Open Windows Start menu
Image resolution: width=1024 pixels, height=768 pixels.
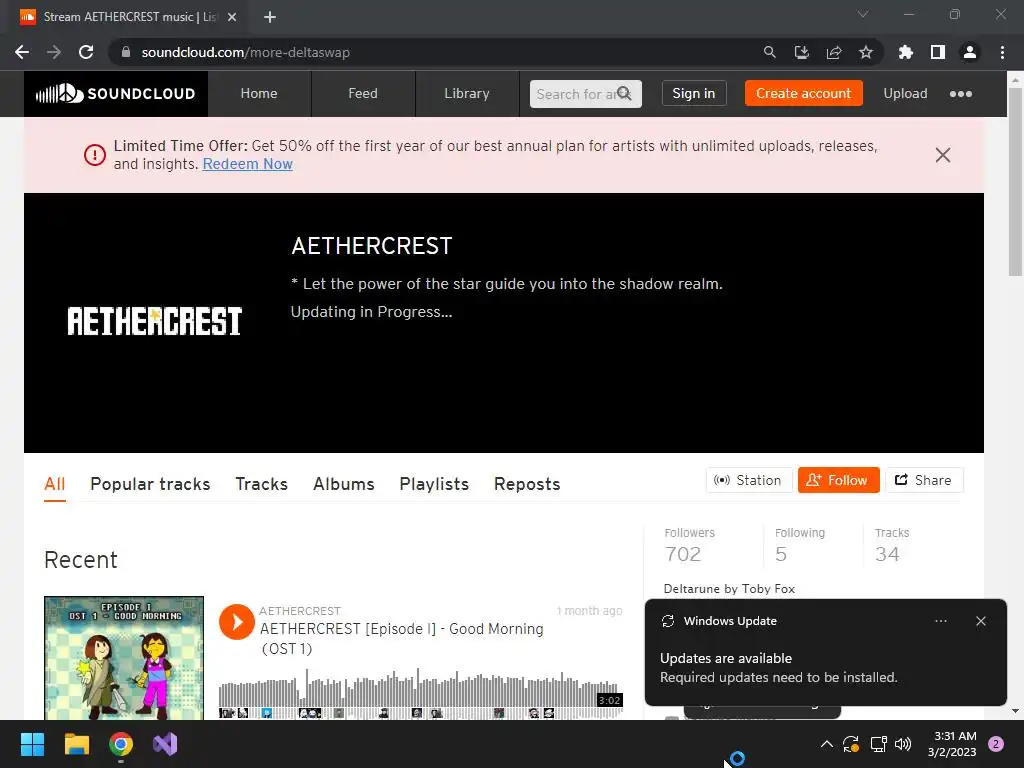tap(32, 744)
